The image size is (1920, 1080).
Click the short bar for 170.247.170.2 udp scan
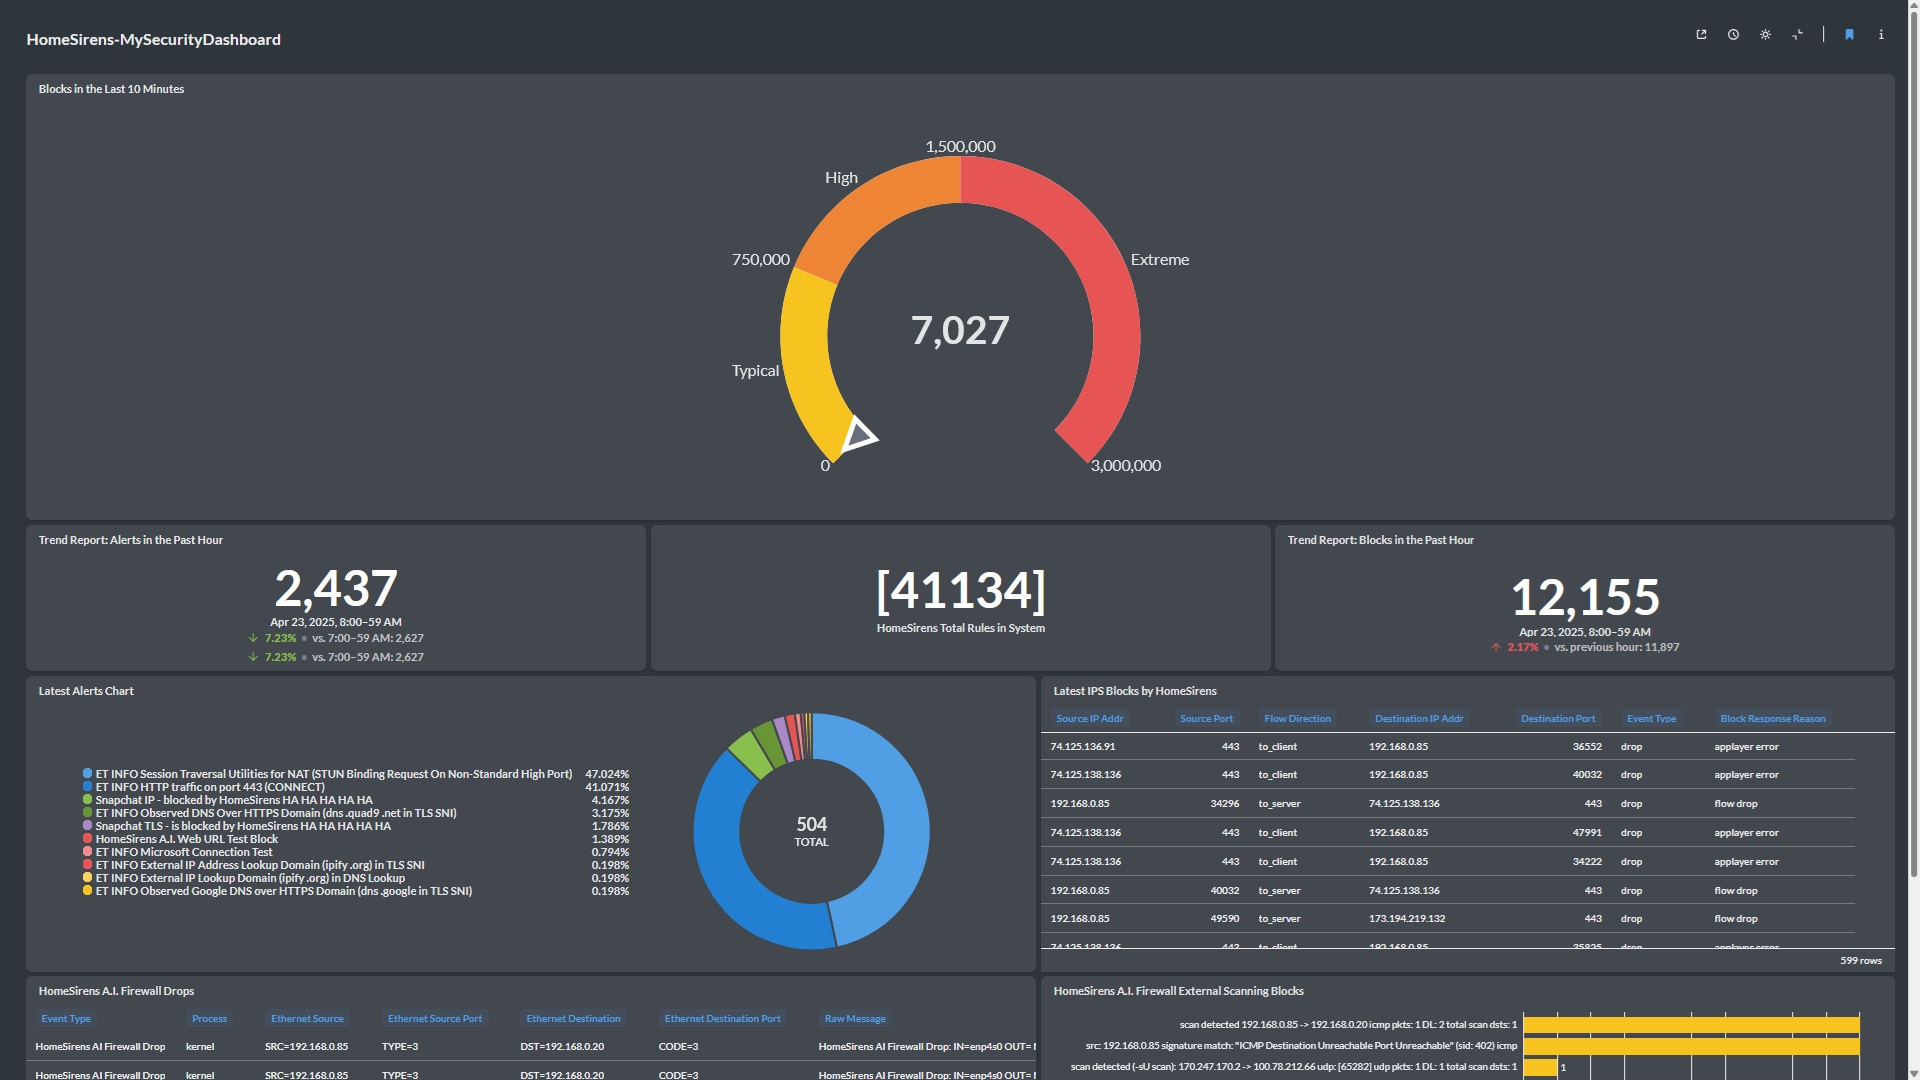[1540, 1067]
